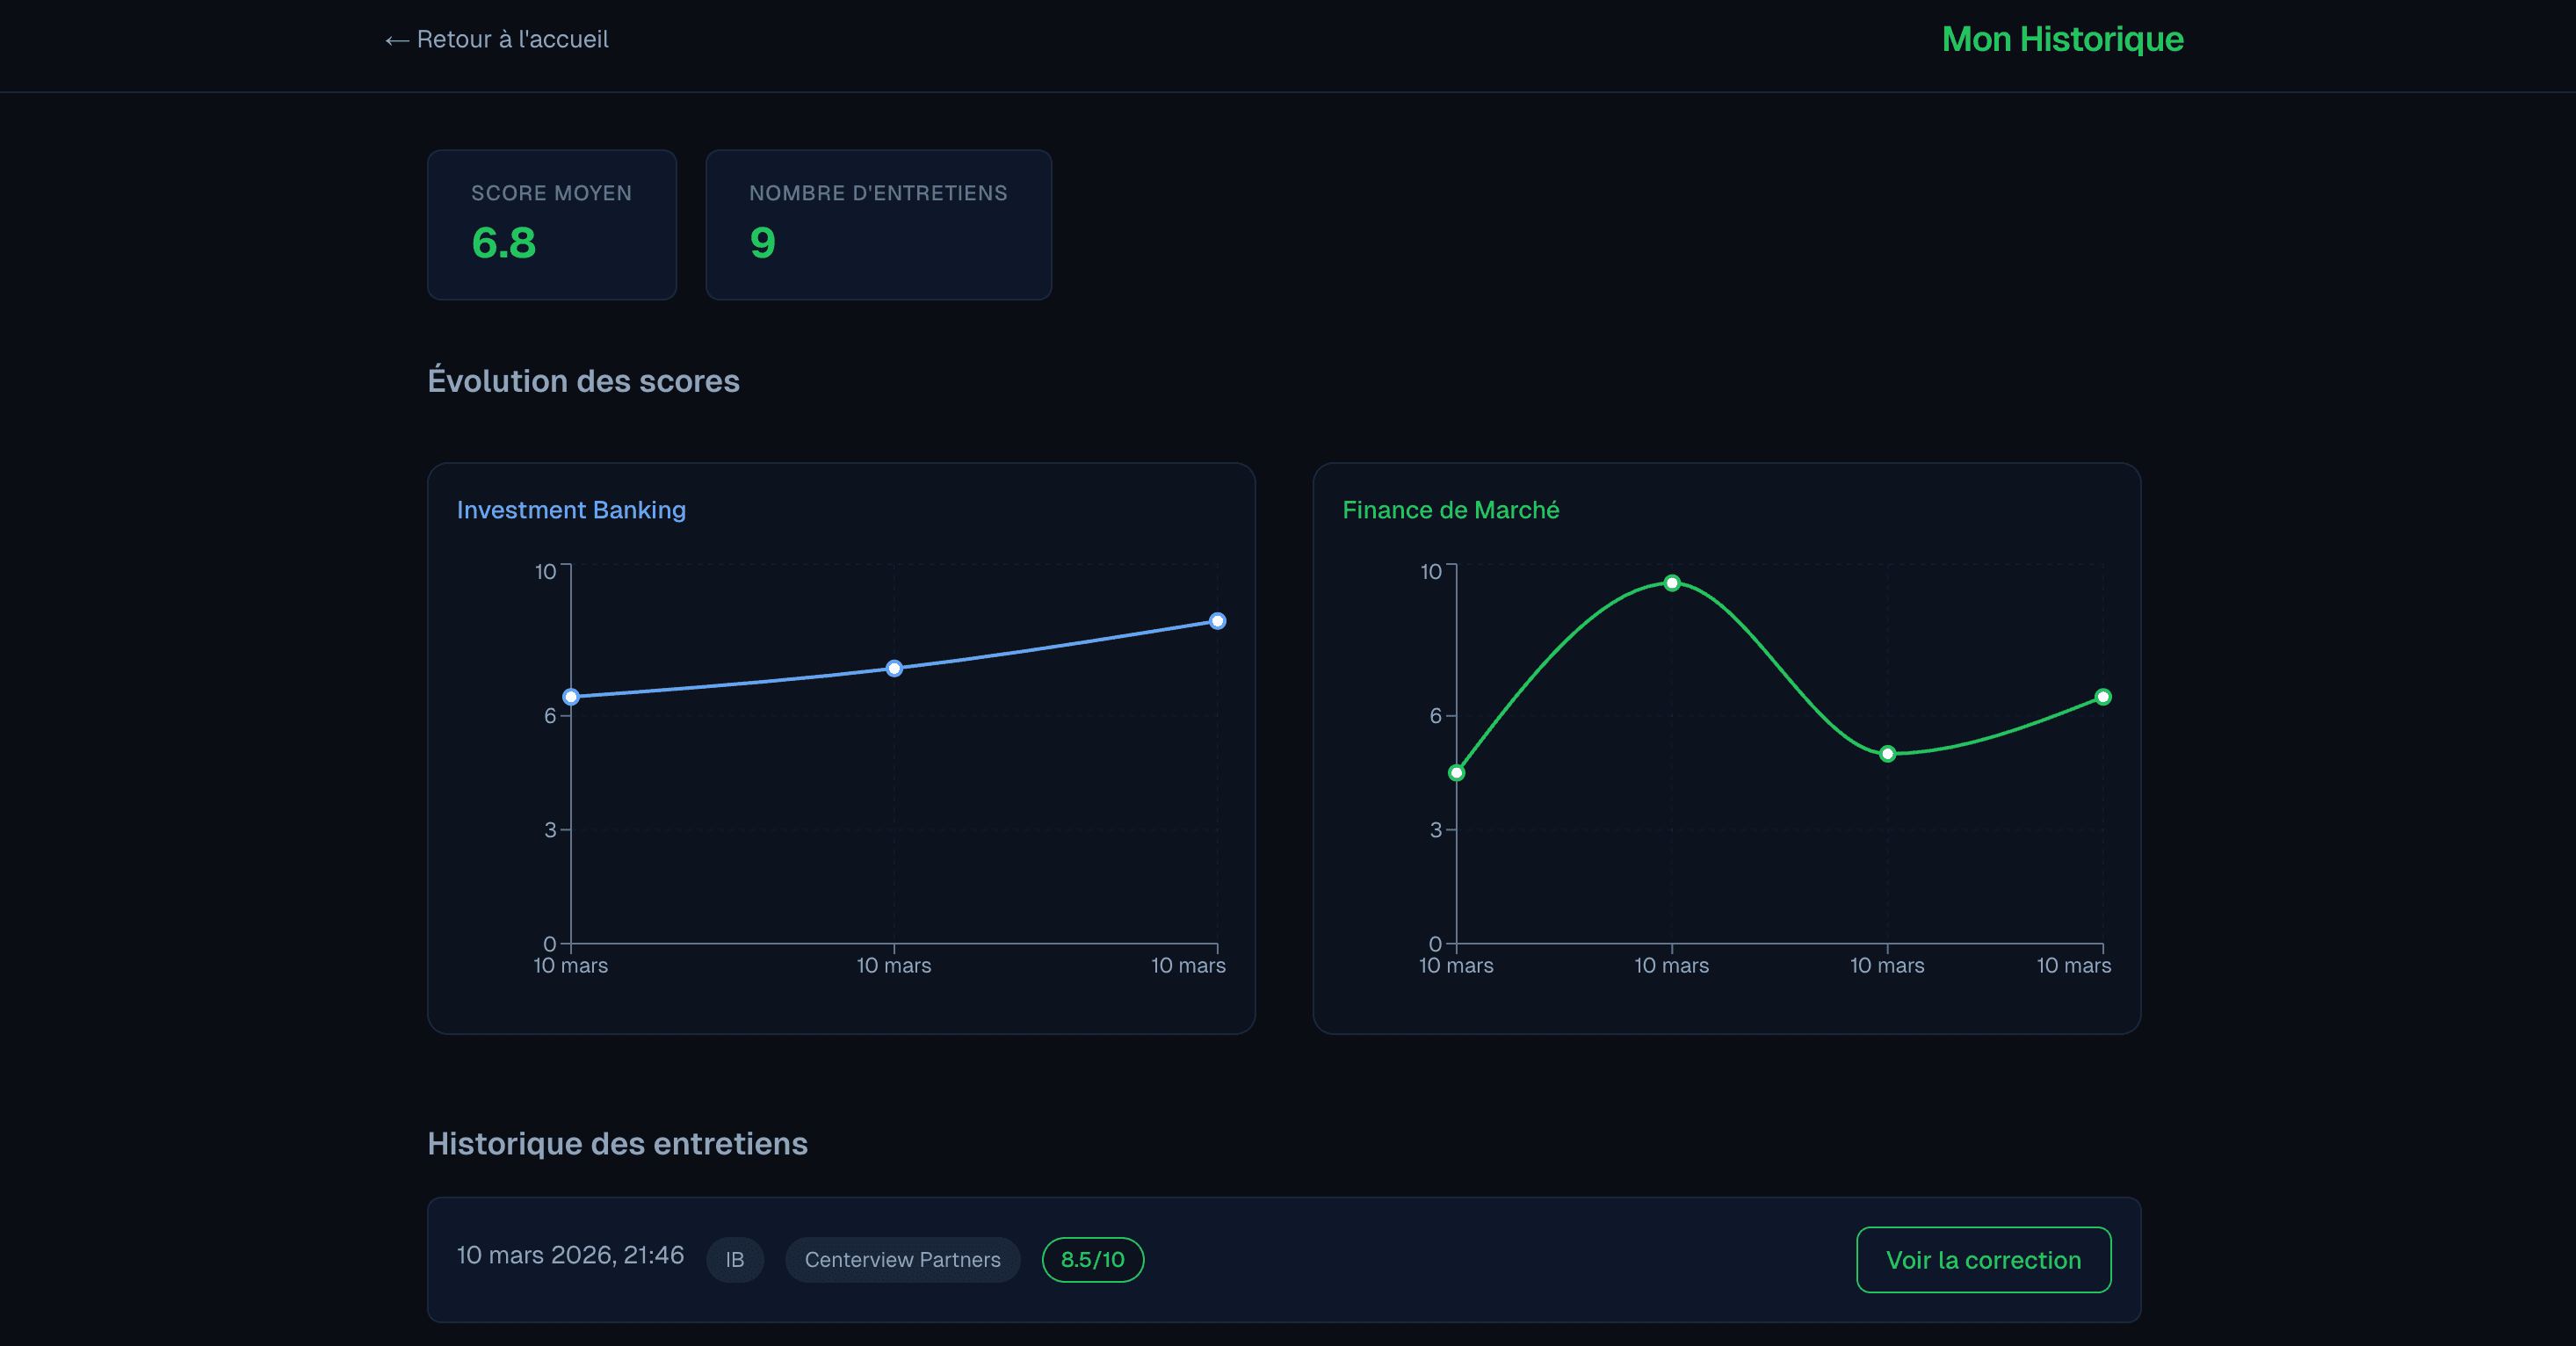Click the 10 mars 2026, 21:46 entry date

pos(570,1255)
